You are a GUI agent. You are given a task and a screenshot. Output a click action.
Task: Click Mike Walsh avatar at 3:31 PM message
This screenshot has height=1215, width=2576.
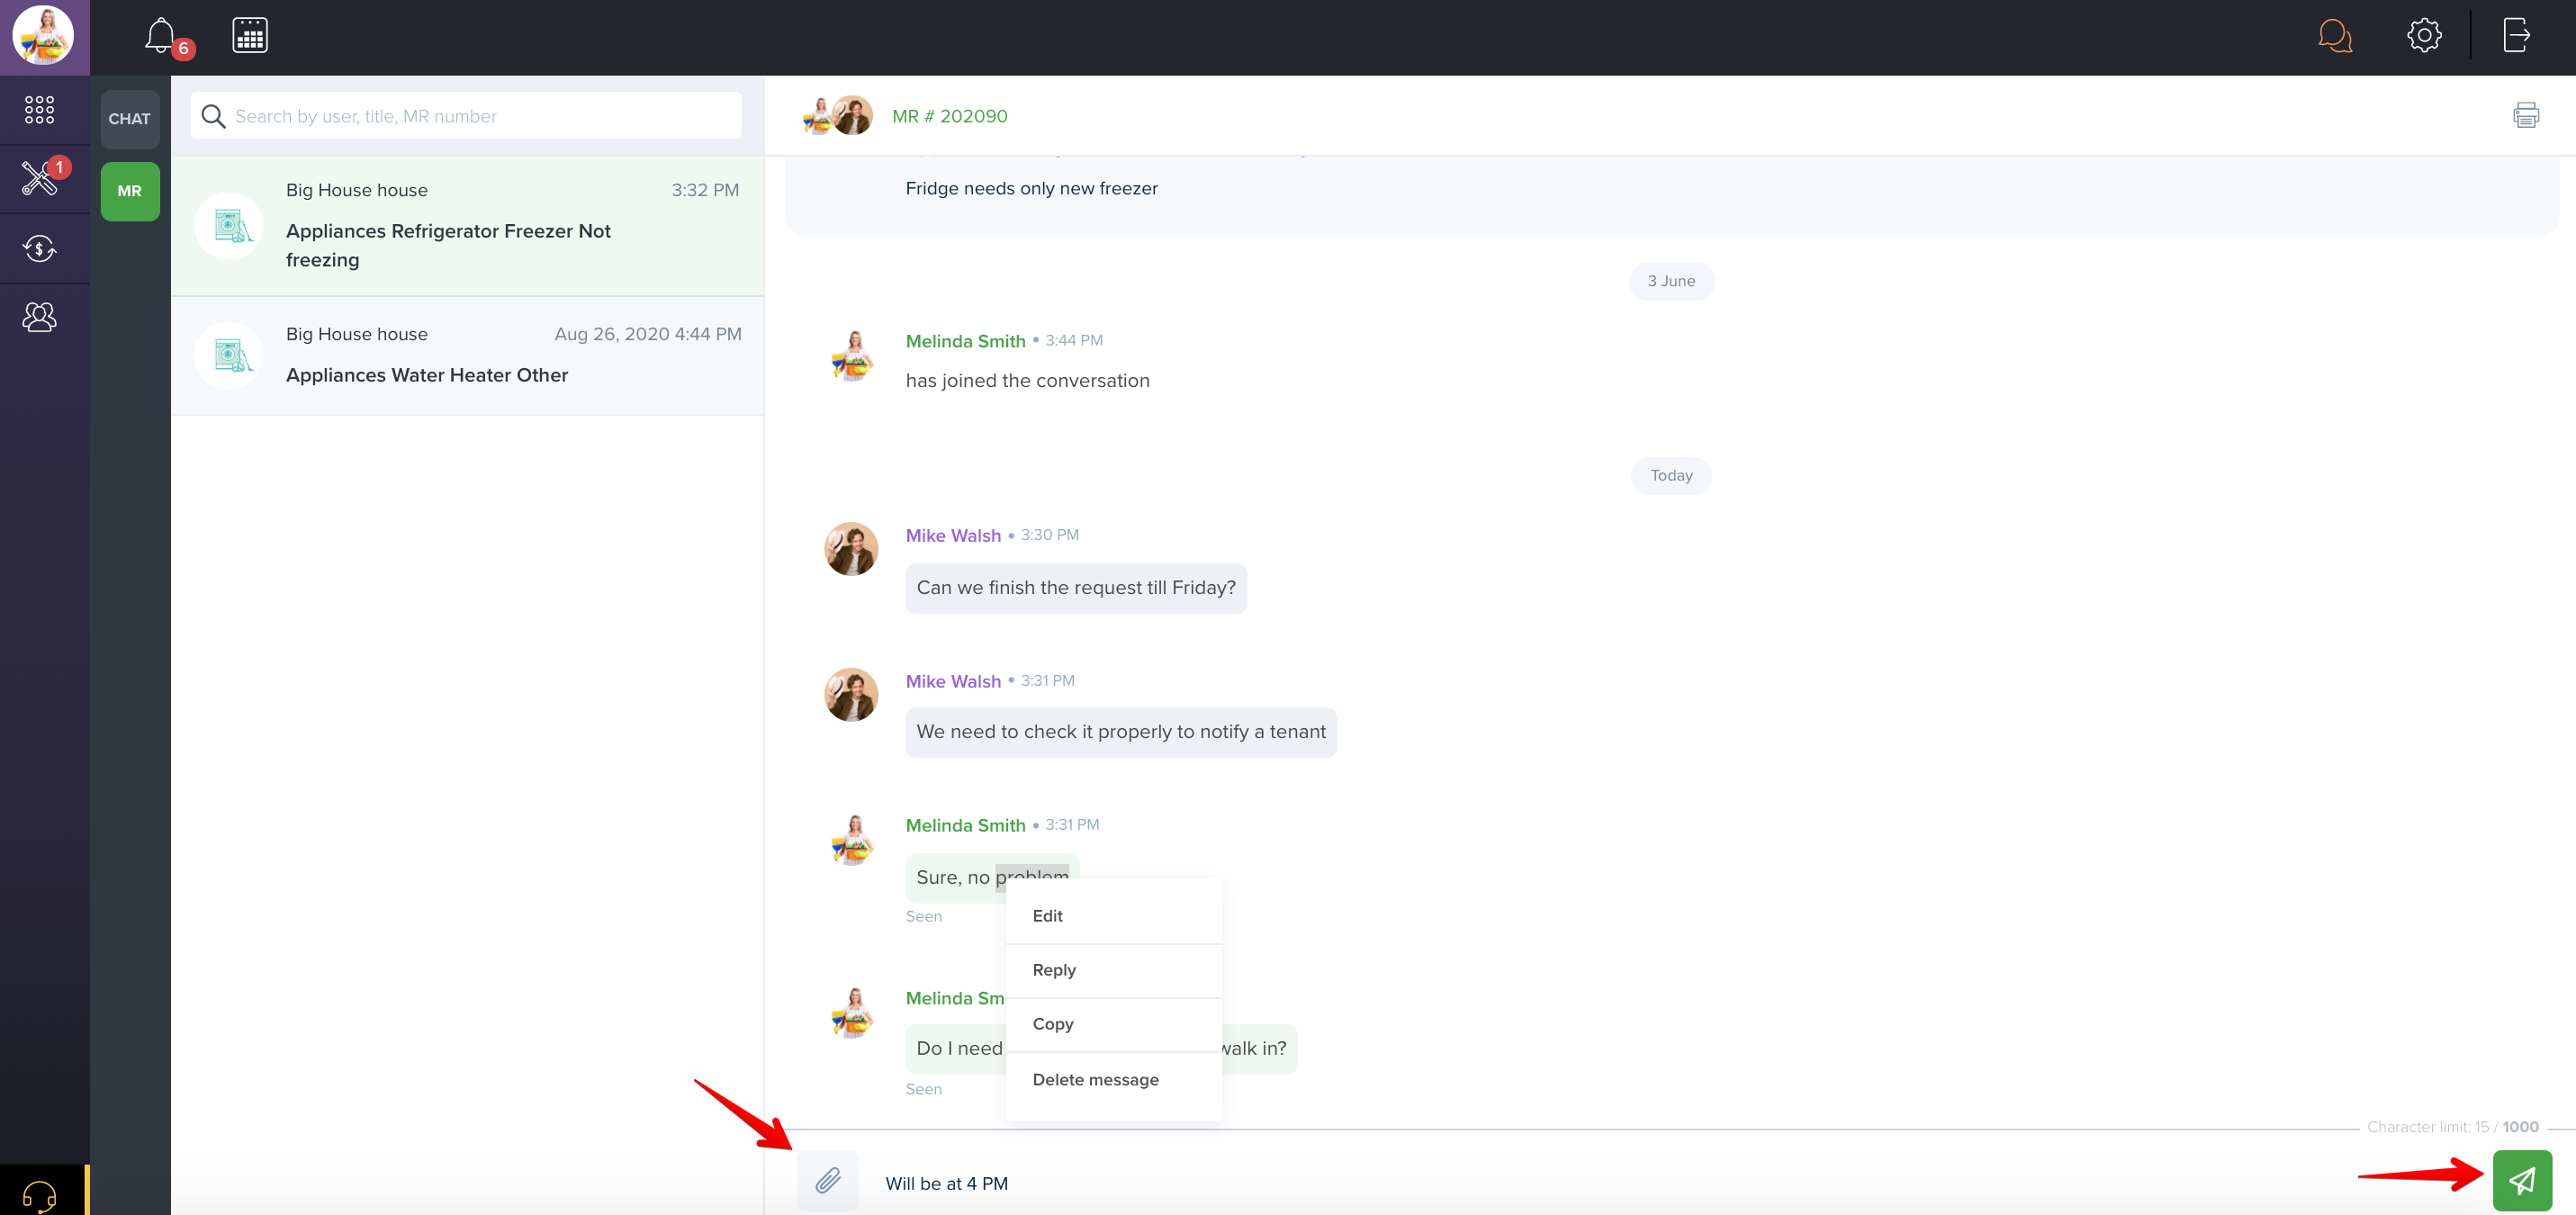click(851, 695)
